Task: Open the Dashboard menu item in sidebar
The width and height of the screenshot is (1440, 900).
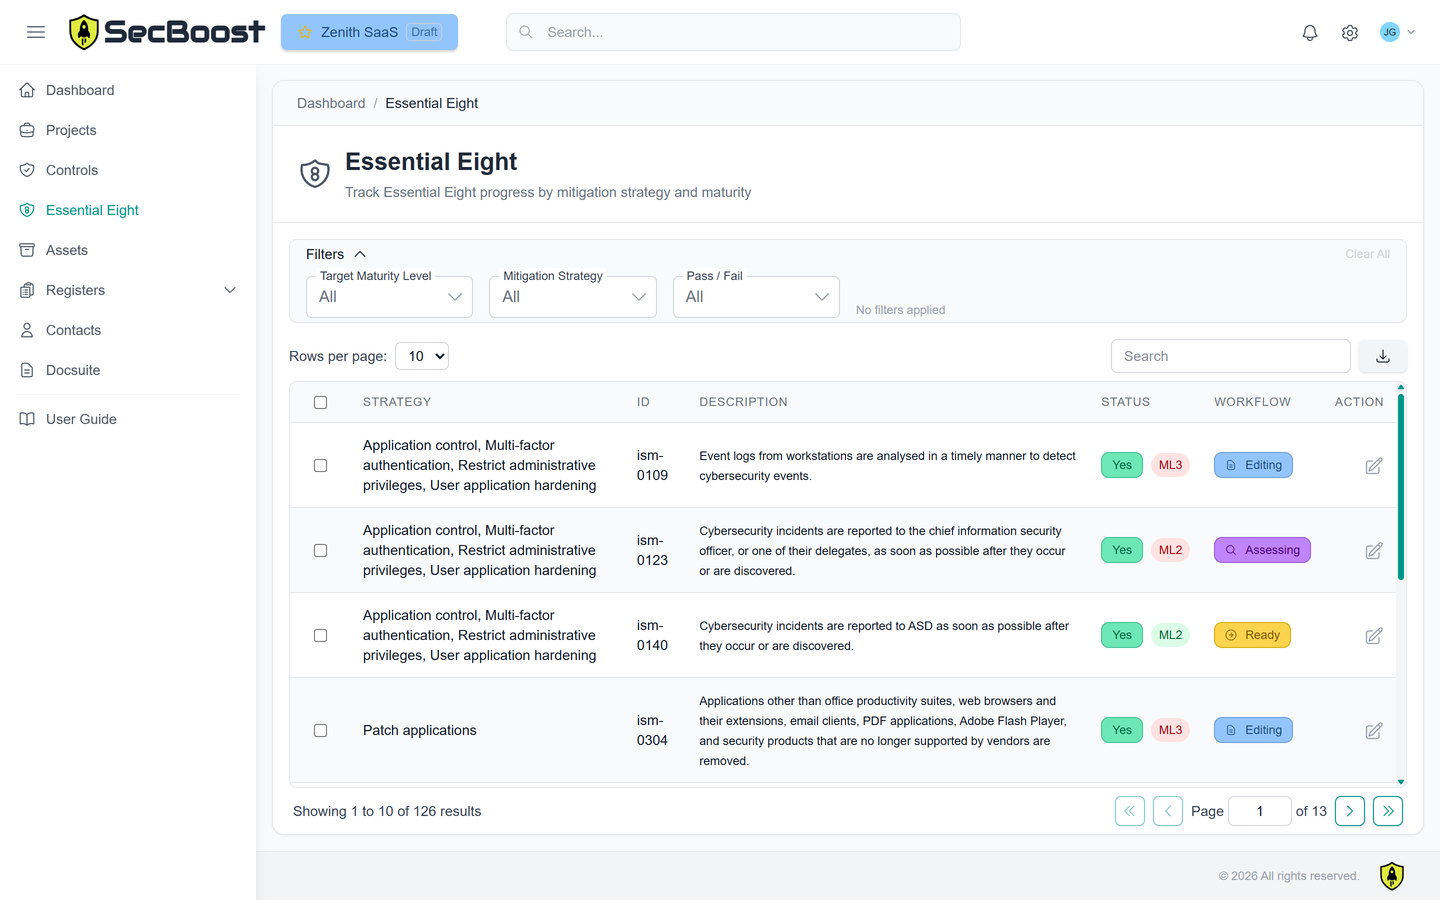Action: coord(81,89)
